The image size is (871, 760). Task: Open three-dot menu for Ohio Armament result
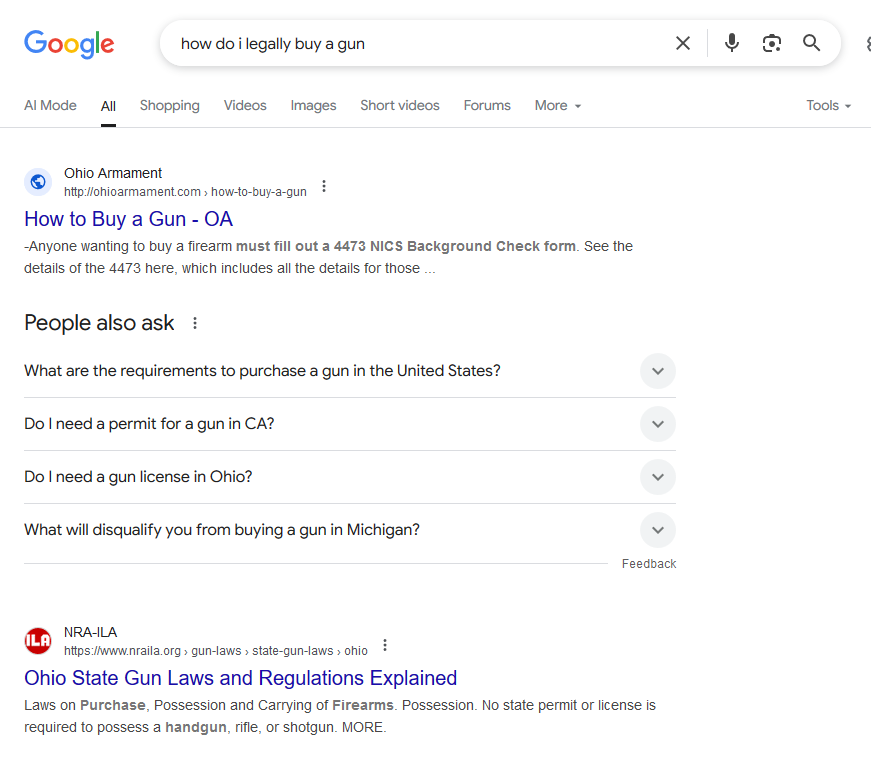pos(324,186)
